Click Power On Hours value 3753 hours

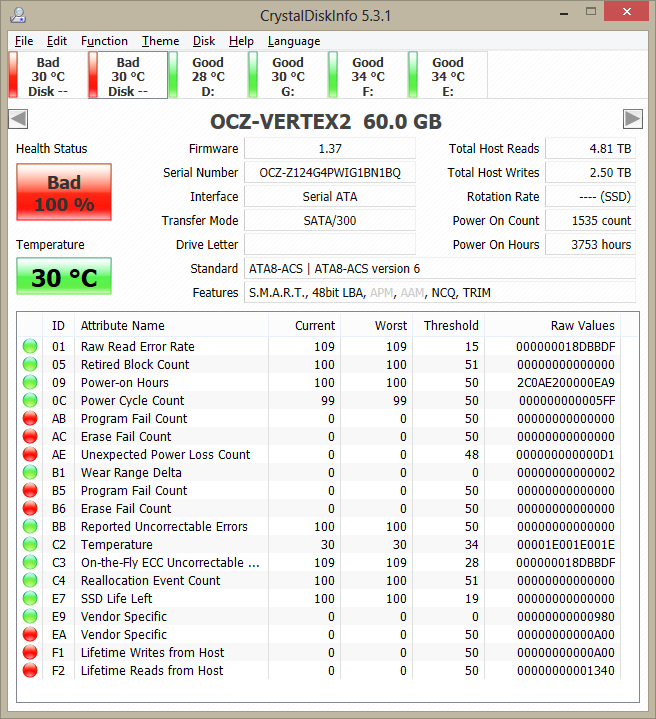590,244
